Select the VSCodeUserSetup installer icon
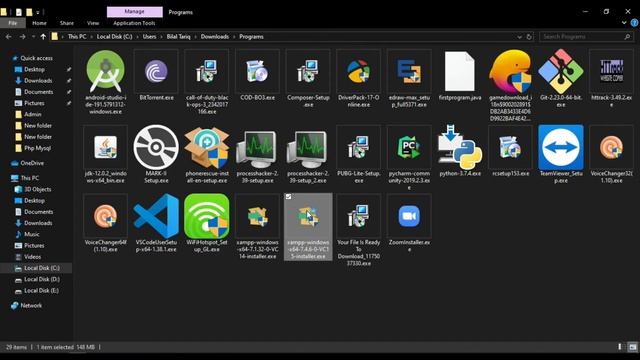 coord(156,216)
